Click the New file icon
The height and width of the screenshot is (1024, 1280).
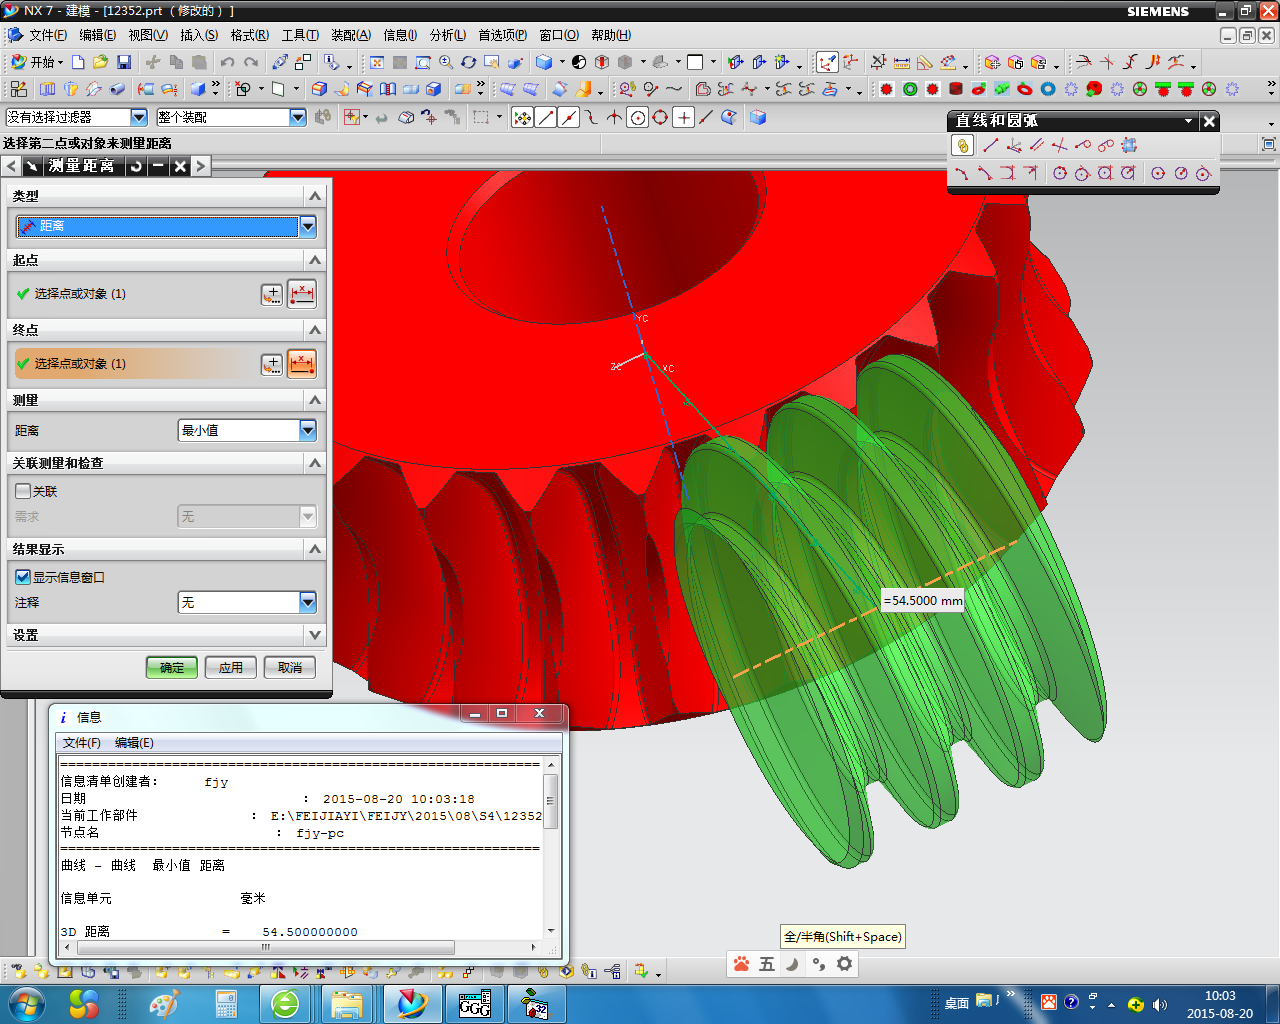(78, 62)
